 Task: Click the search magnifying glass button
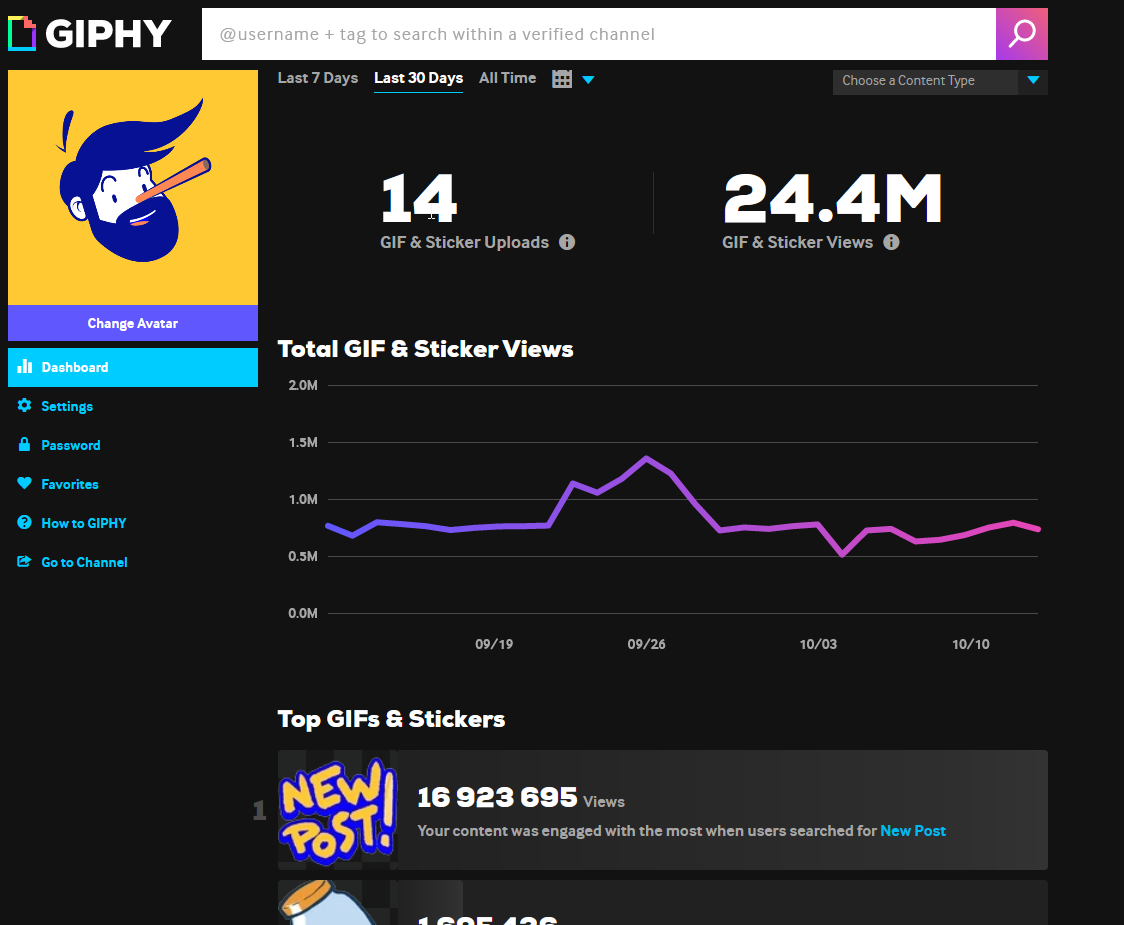[x=1021, y=33]
